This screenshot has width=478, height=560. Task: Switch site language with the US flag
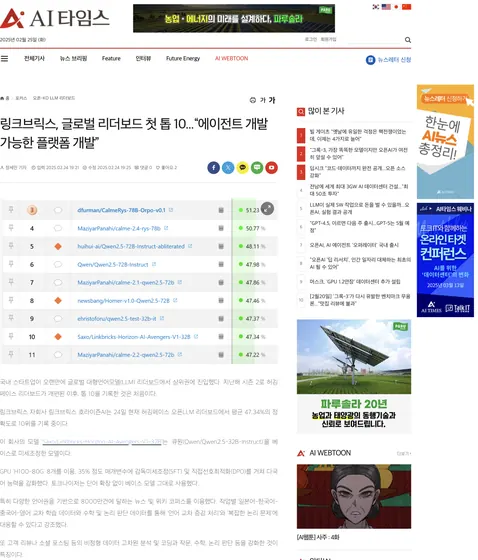(x=386, y=7)
